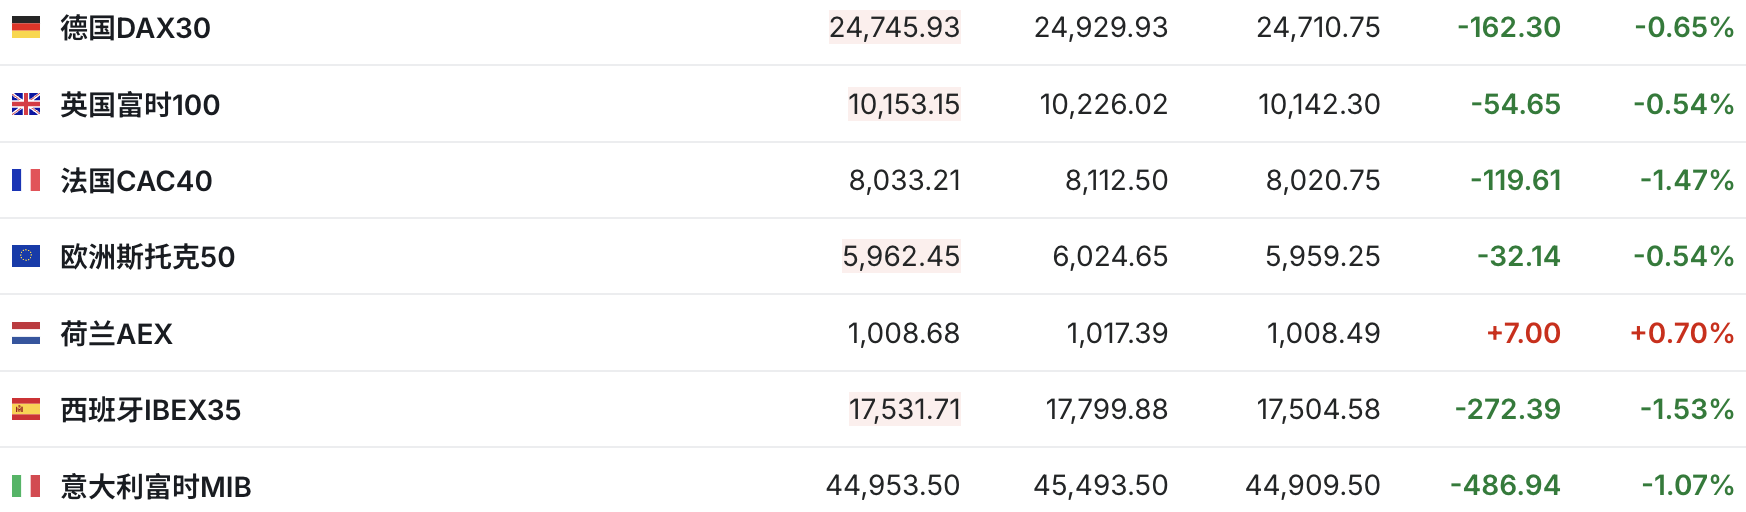Open the 德国DAX30 index link

[x=135, y=28]
